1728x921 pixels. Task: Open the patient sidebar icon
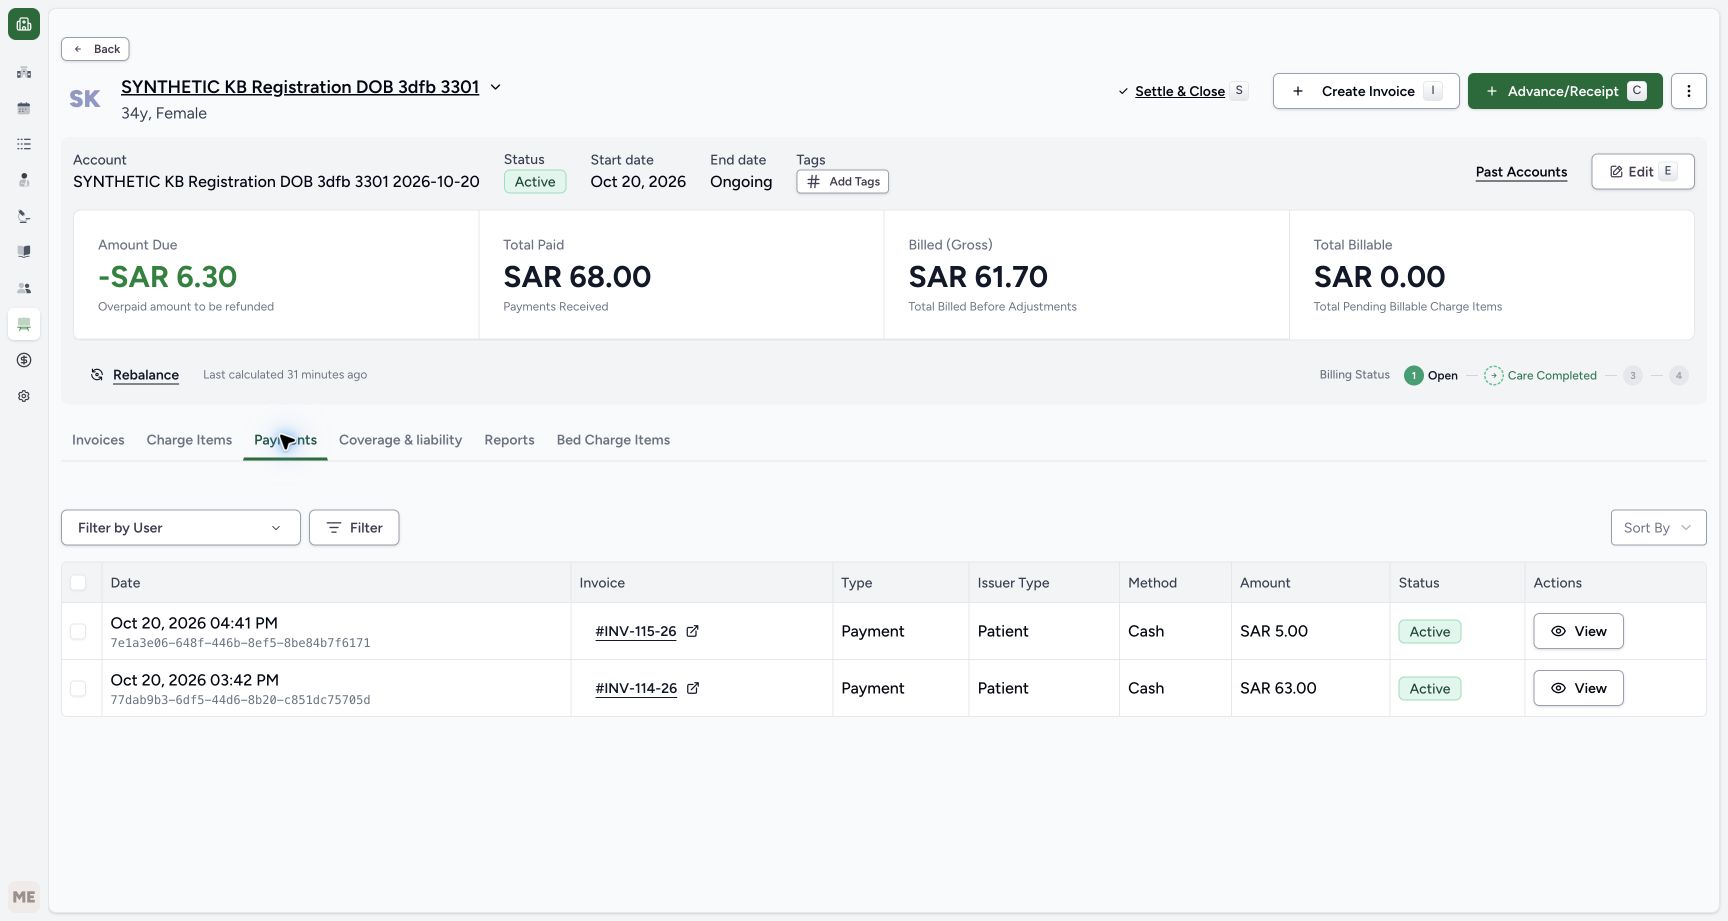pyautogui.click(x=24, y=180)
